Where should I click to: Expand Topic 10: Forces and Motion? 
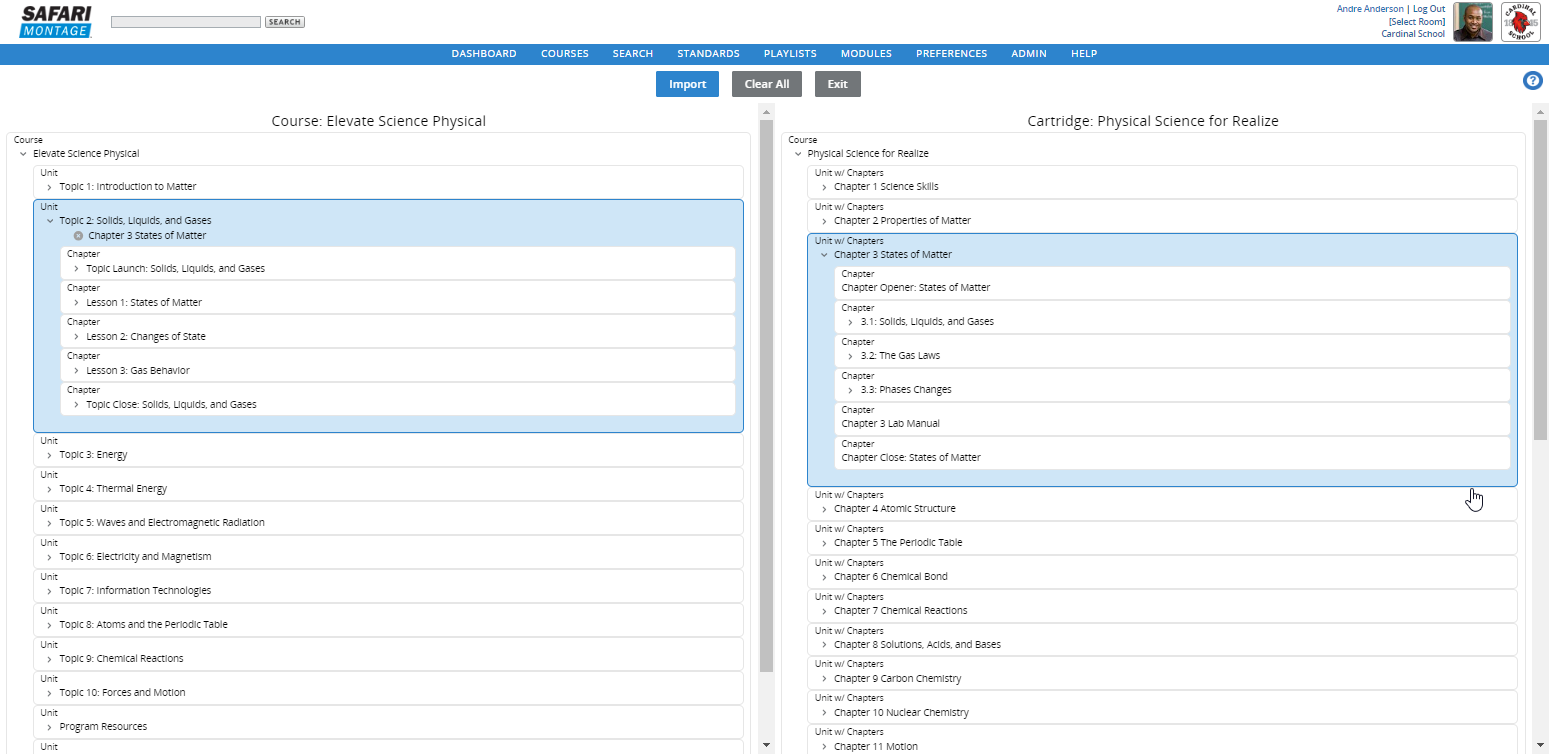[49, 693]
